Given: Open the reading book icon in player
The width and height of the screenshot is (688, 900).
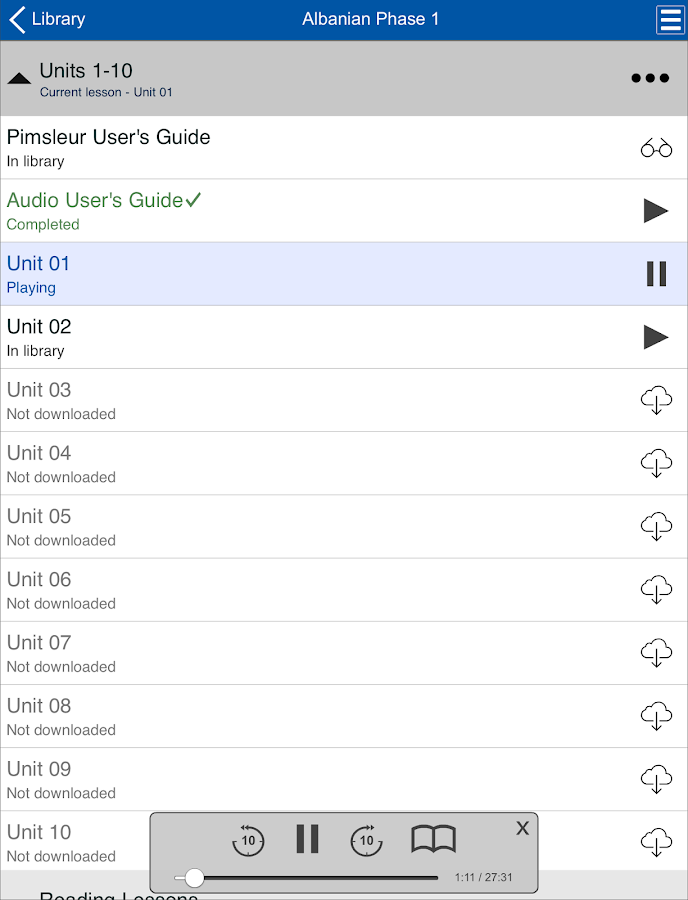Looking at the screenshot, I should click(433, 839).
